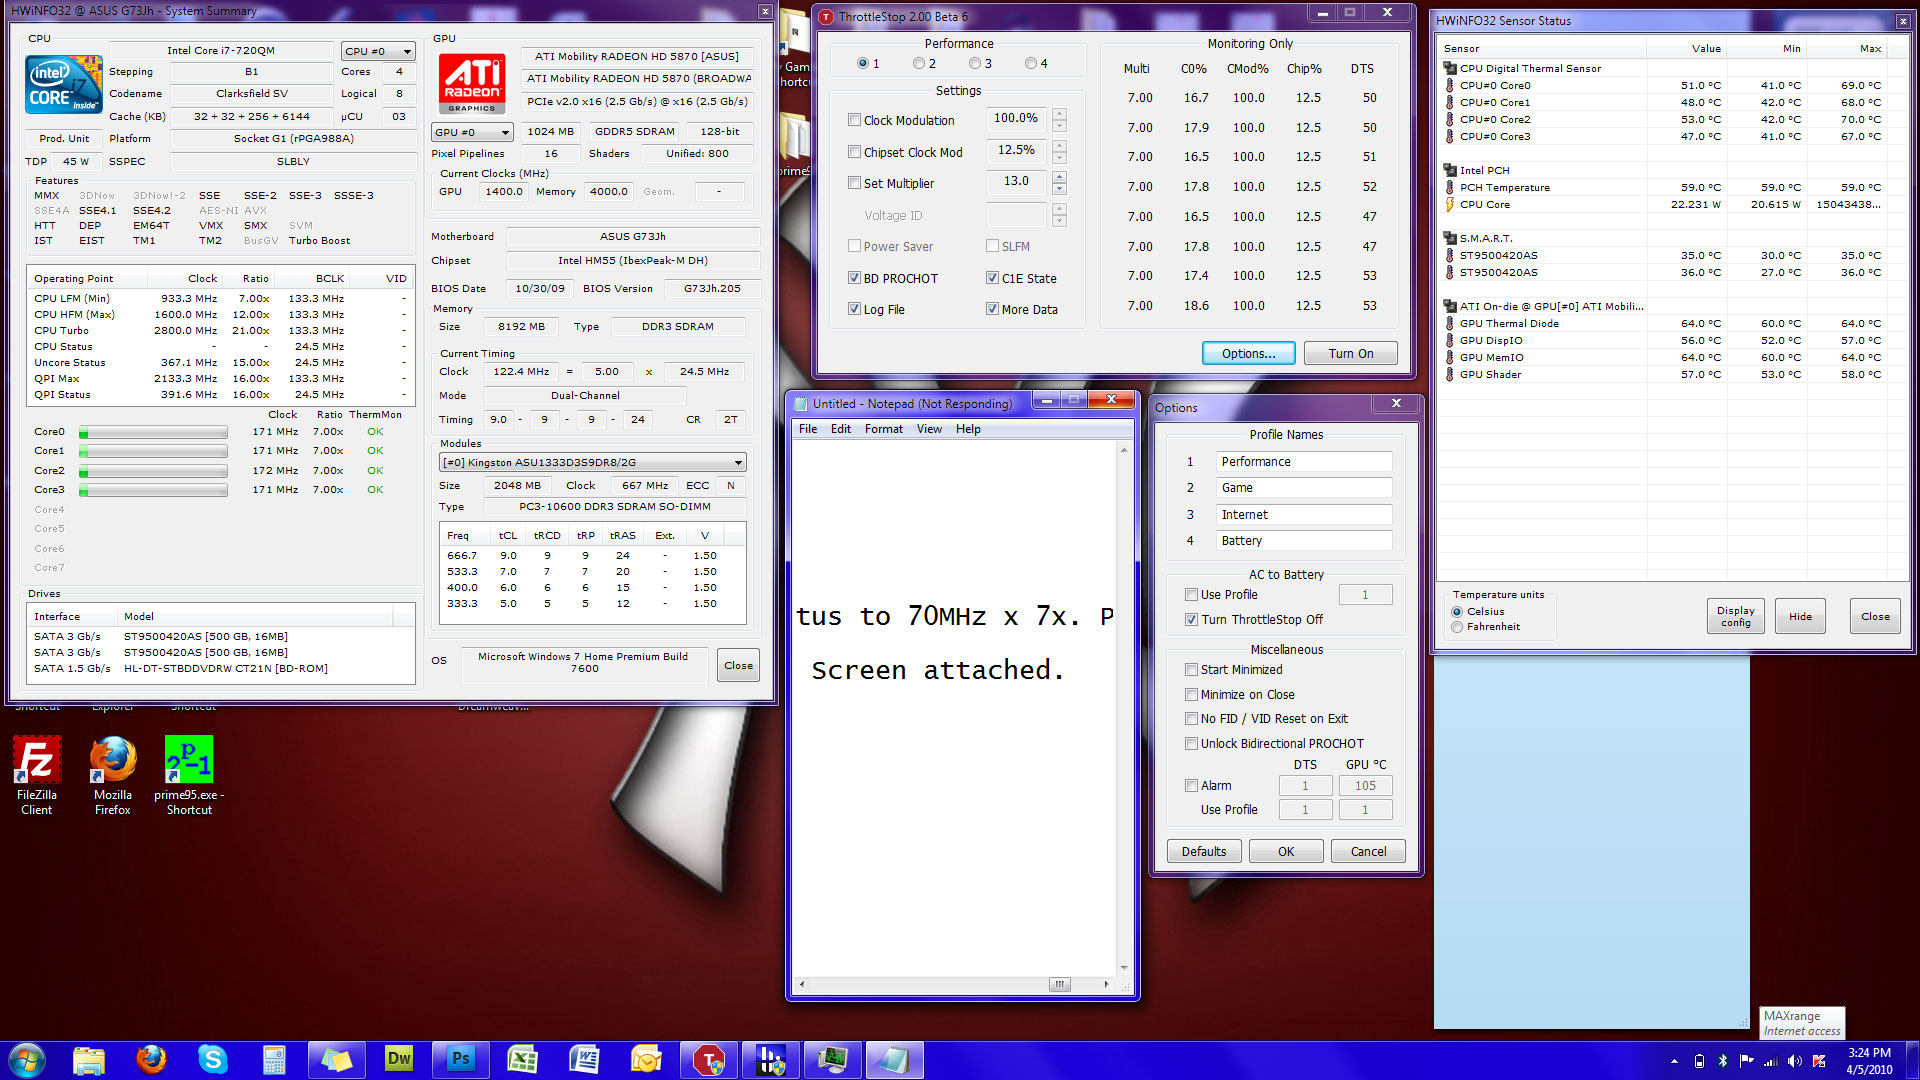Open the Edit menu in Notepad
1920x1080 pixels.
click(841, 429)
